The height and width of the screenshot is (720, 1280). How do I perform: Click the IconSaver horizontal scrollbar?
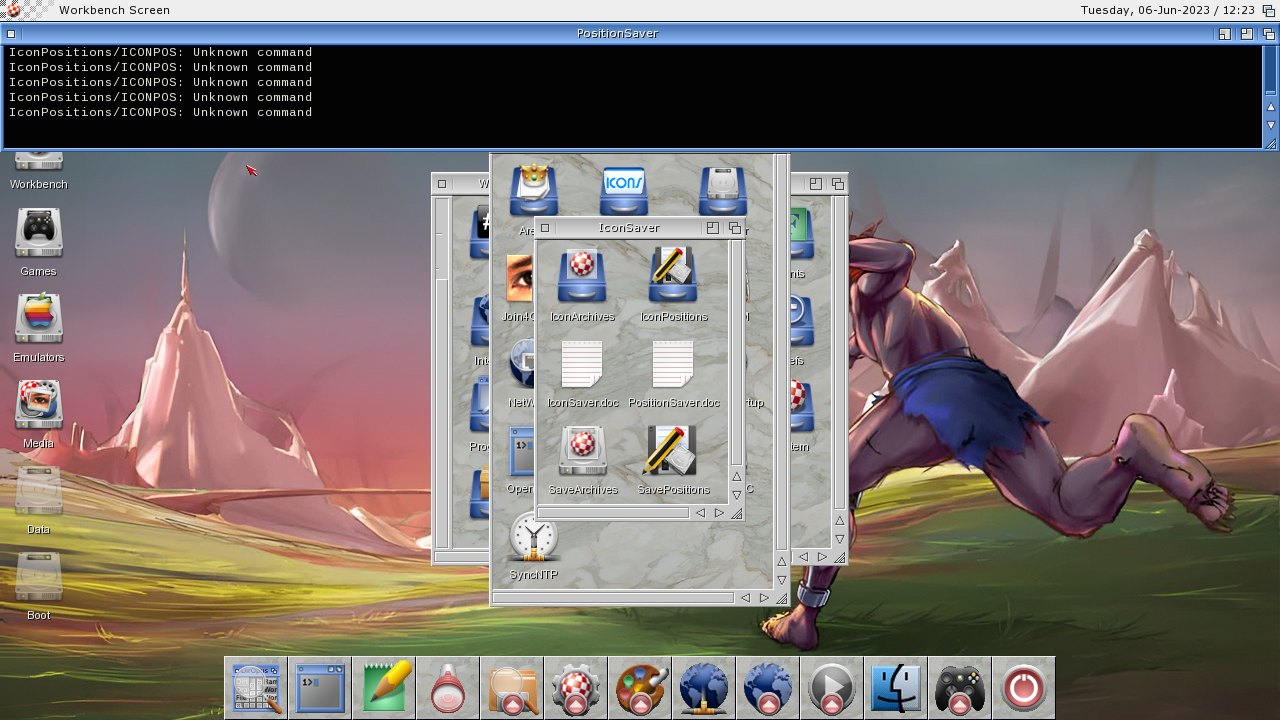[x=613, y=513]
